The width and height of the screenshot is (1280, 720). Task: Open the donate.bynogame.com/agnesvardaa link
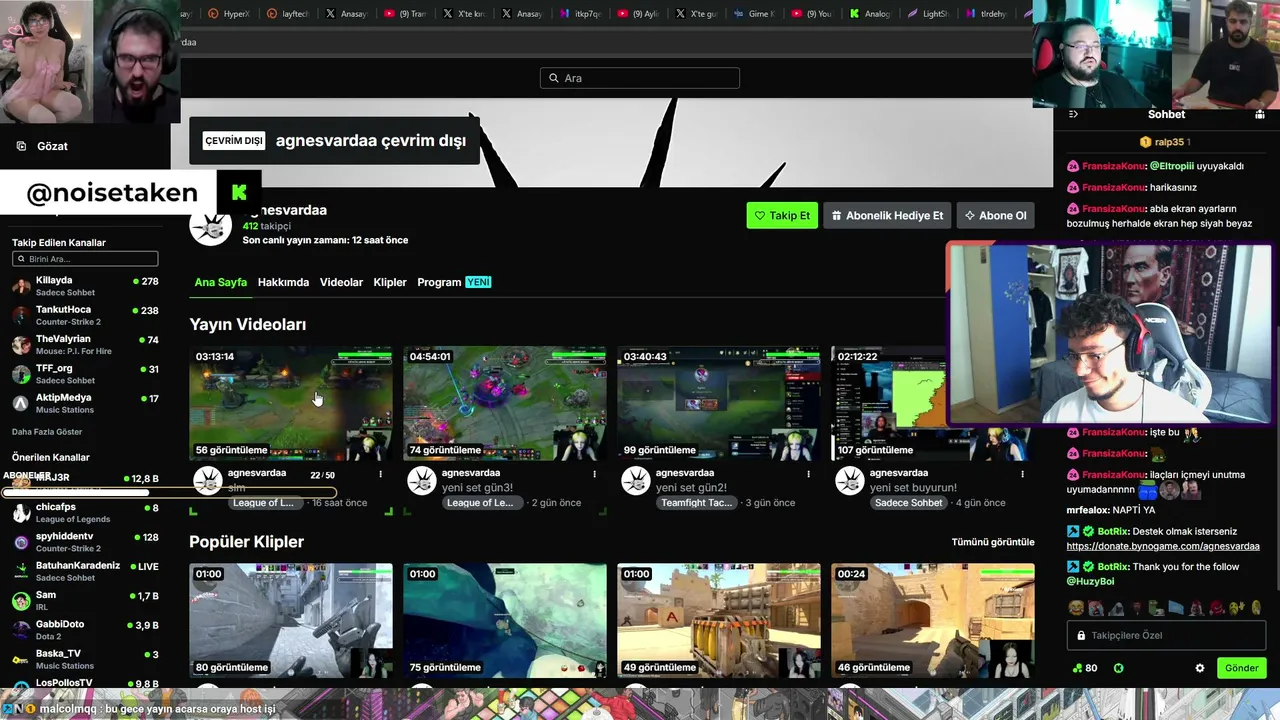(1163, 546)
